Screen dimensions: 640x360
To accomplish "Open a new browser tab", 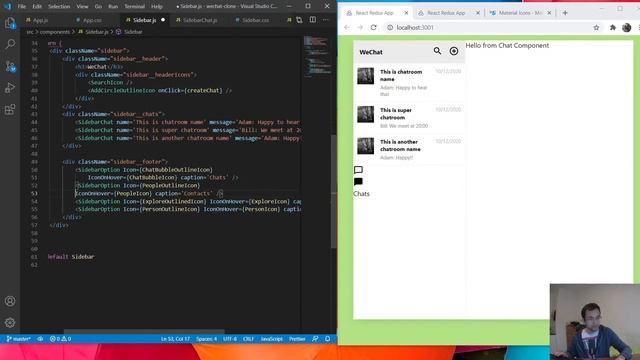I will tap(565, 13).
